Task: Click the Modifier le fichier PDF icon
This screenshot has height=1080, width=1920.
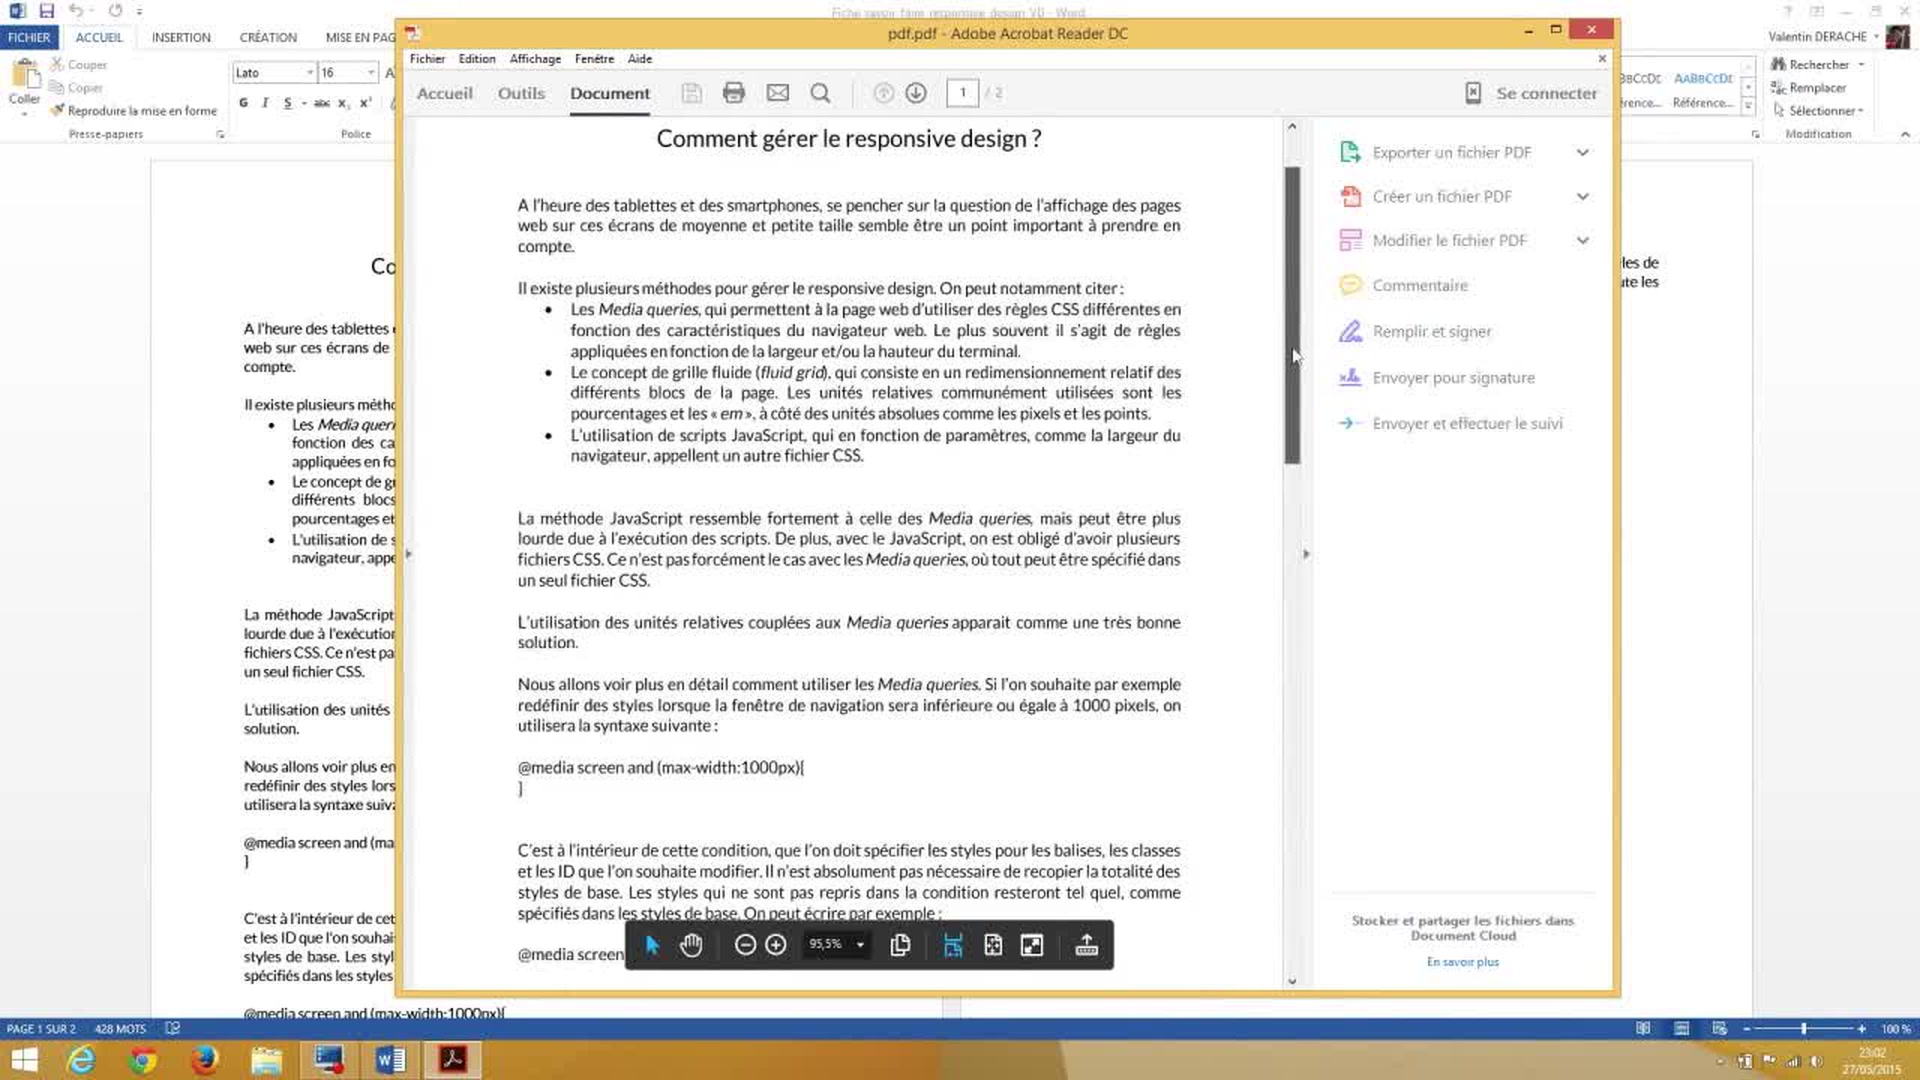Action: click(x=1350, y=240)
